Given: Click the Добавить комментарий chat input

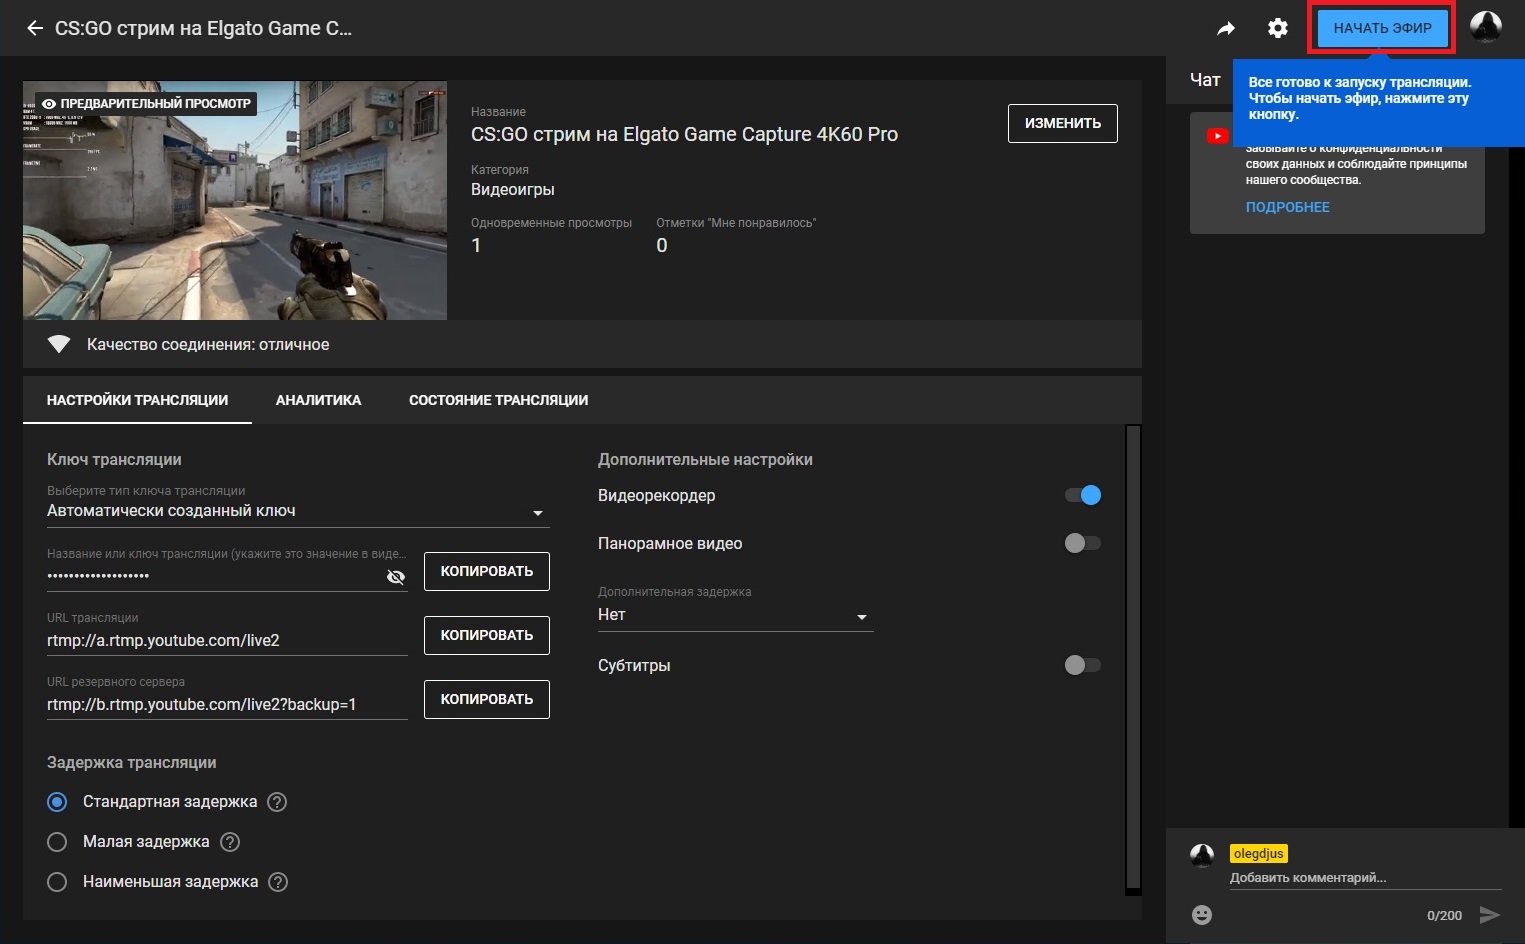Looking at the screenshot, I should (1365, 878).
